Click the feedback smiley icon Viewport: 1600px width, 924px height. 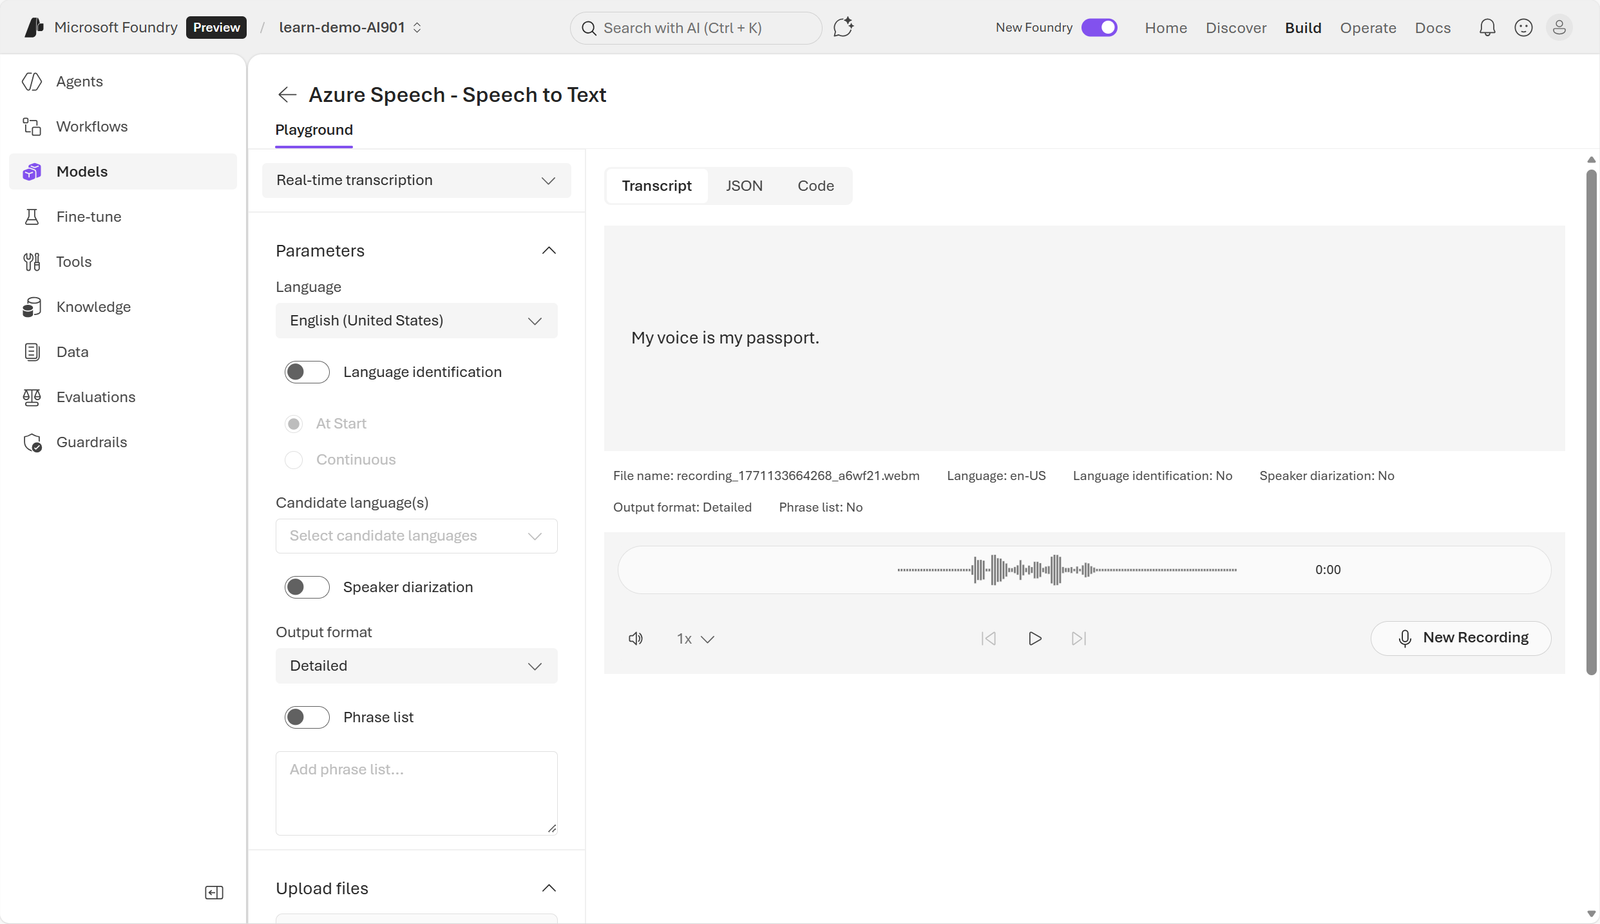pos(1523,27)
